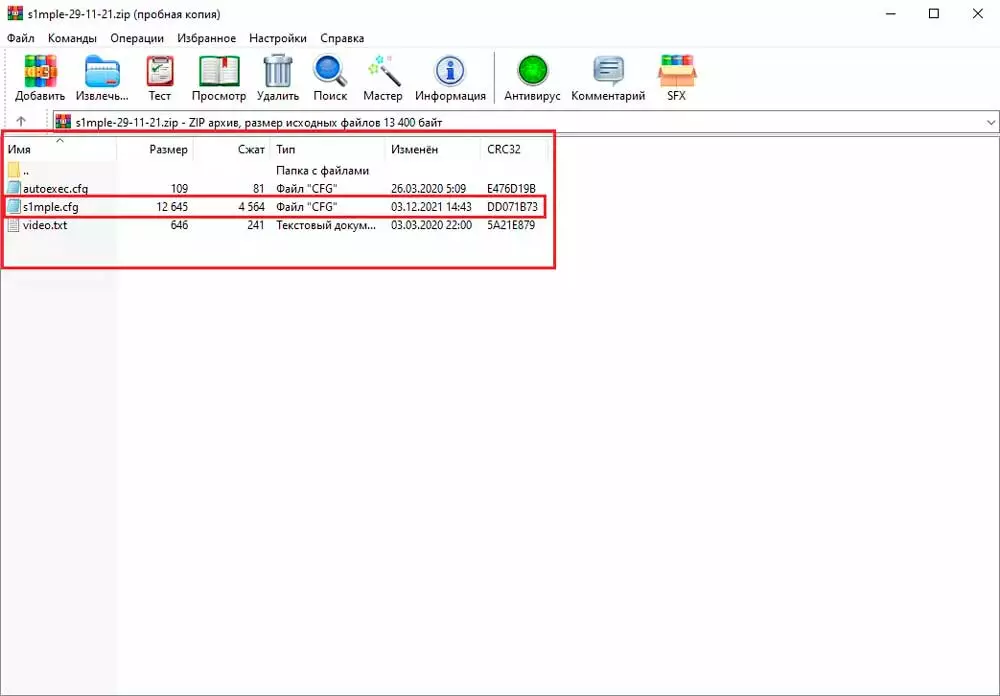Open the Настройки menu
The height and width of the screenshot is (696, 1000).
(278, 38)
